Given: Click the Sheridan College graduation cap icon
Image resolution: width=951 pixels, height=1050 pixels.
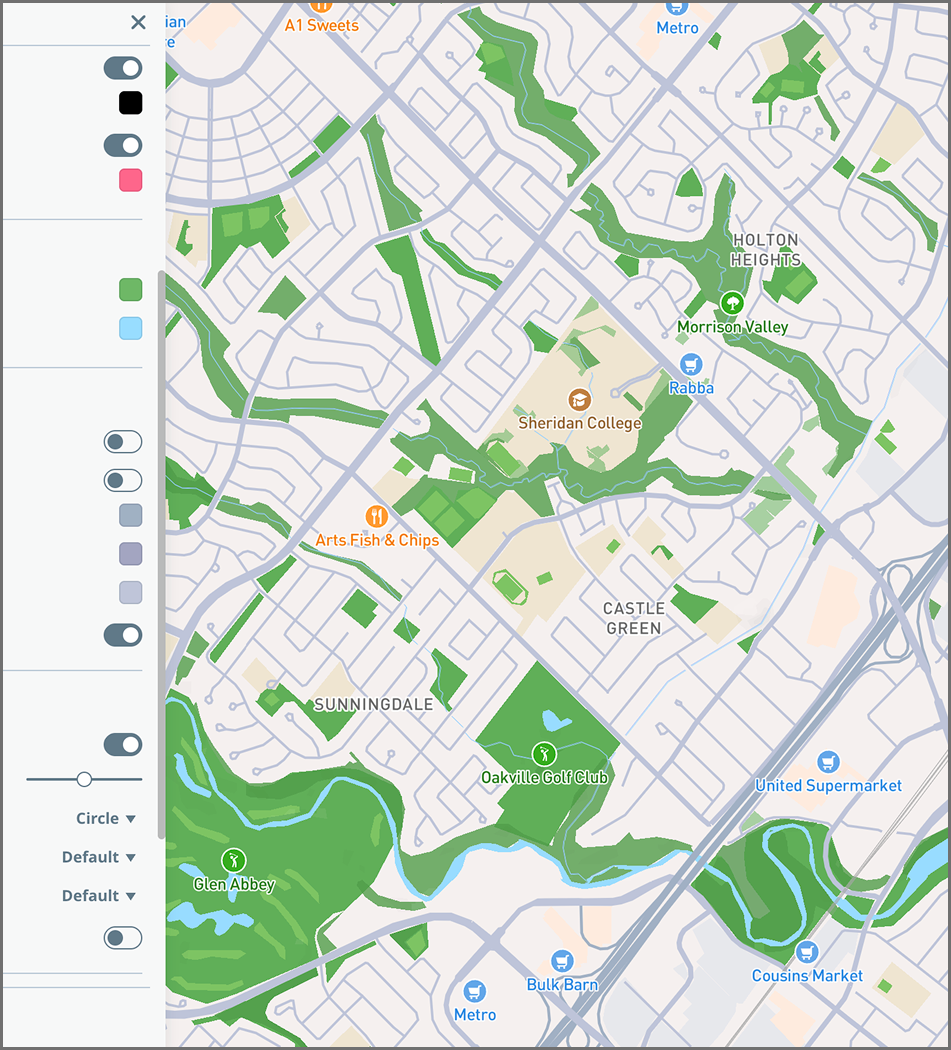Looking at the screenshot, I should click(579, 400).
